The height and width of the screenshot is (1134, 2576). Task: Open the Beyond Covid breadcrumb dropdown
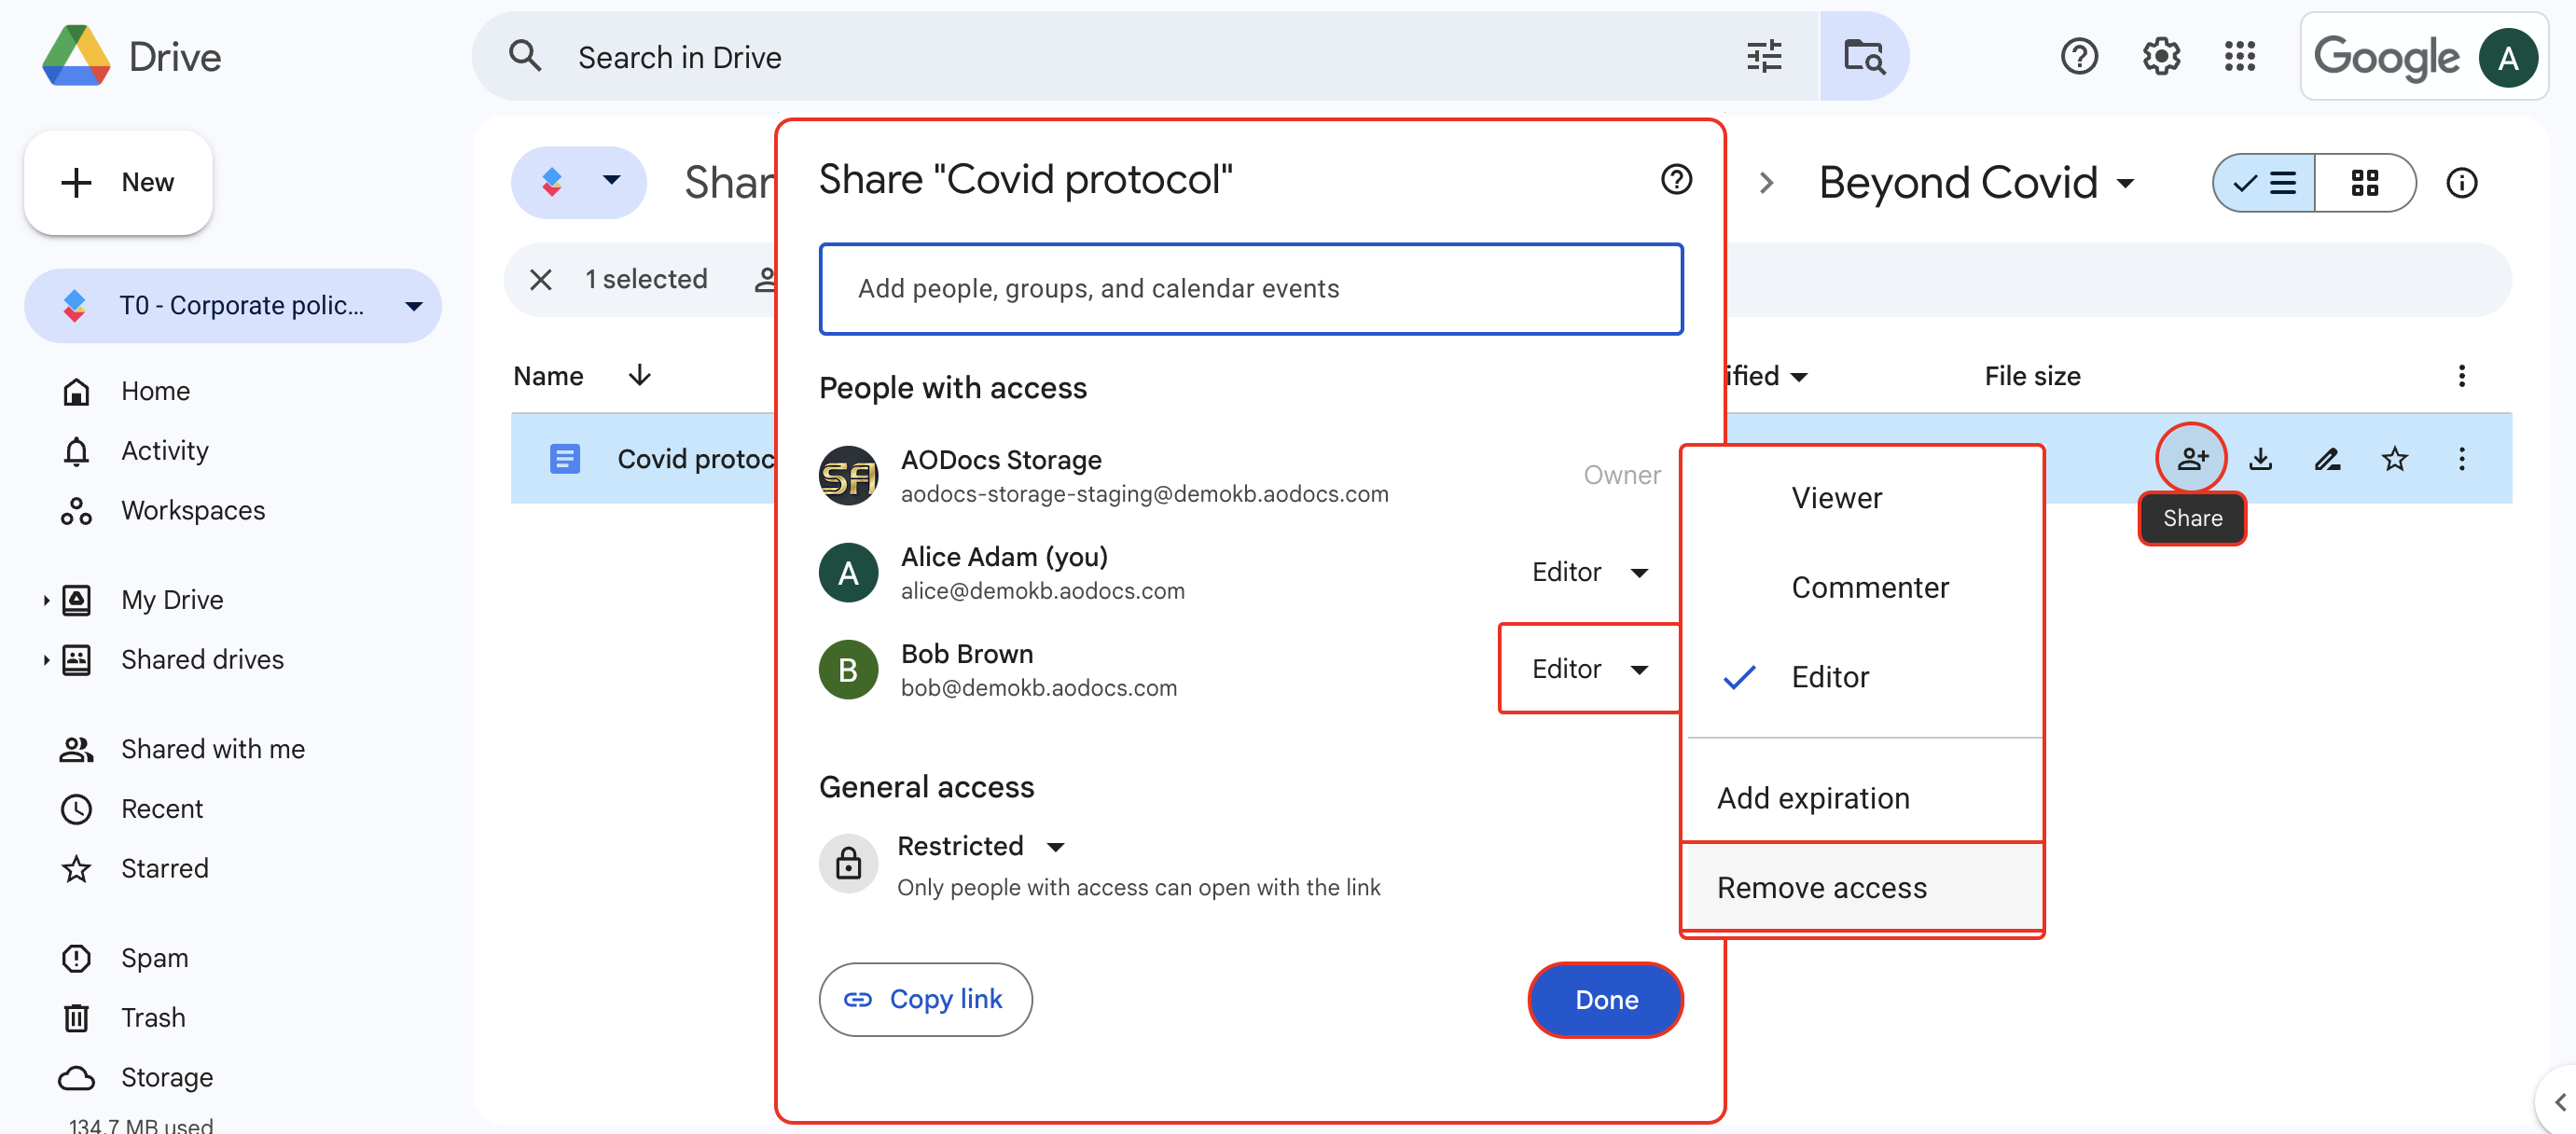click(x=2124, y=182)
